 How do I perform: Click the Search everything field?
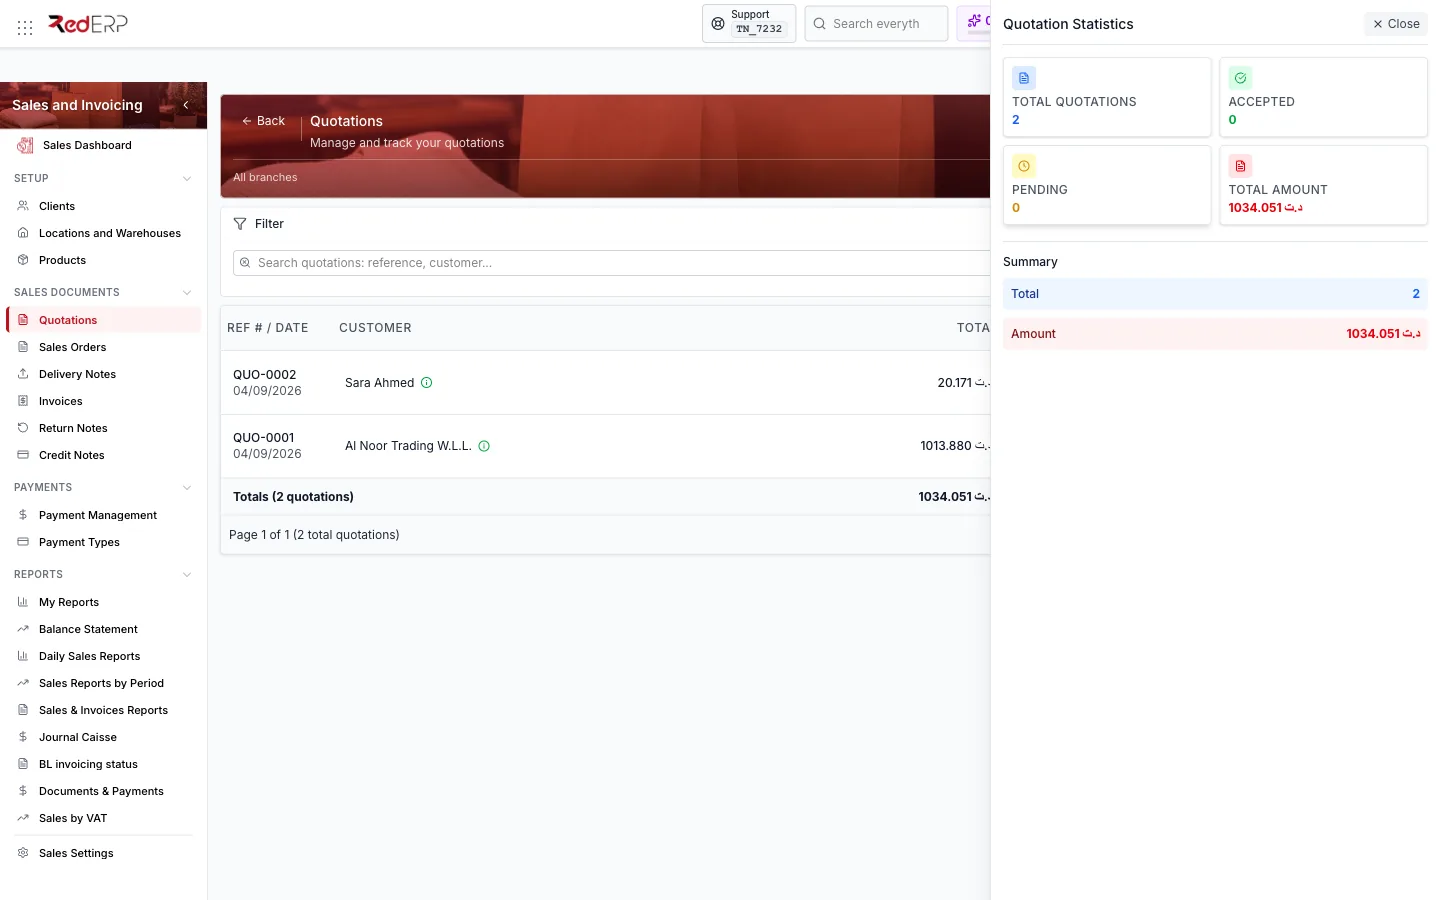tap(876, 23)
